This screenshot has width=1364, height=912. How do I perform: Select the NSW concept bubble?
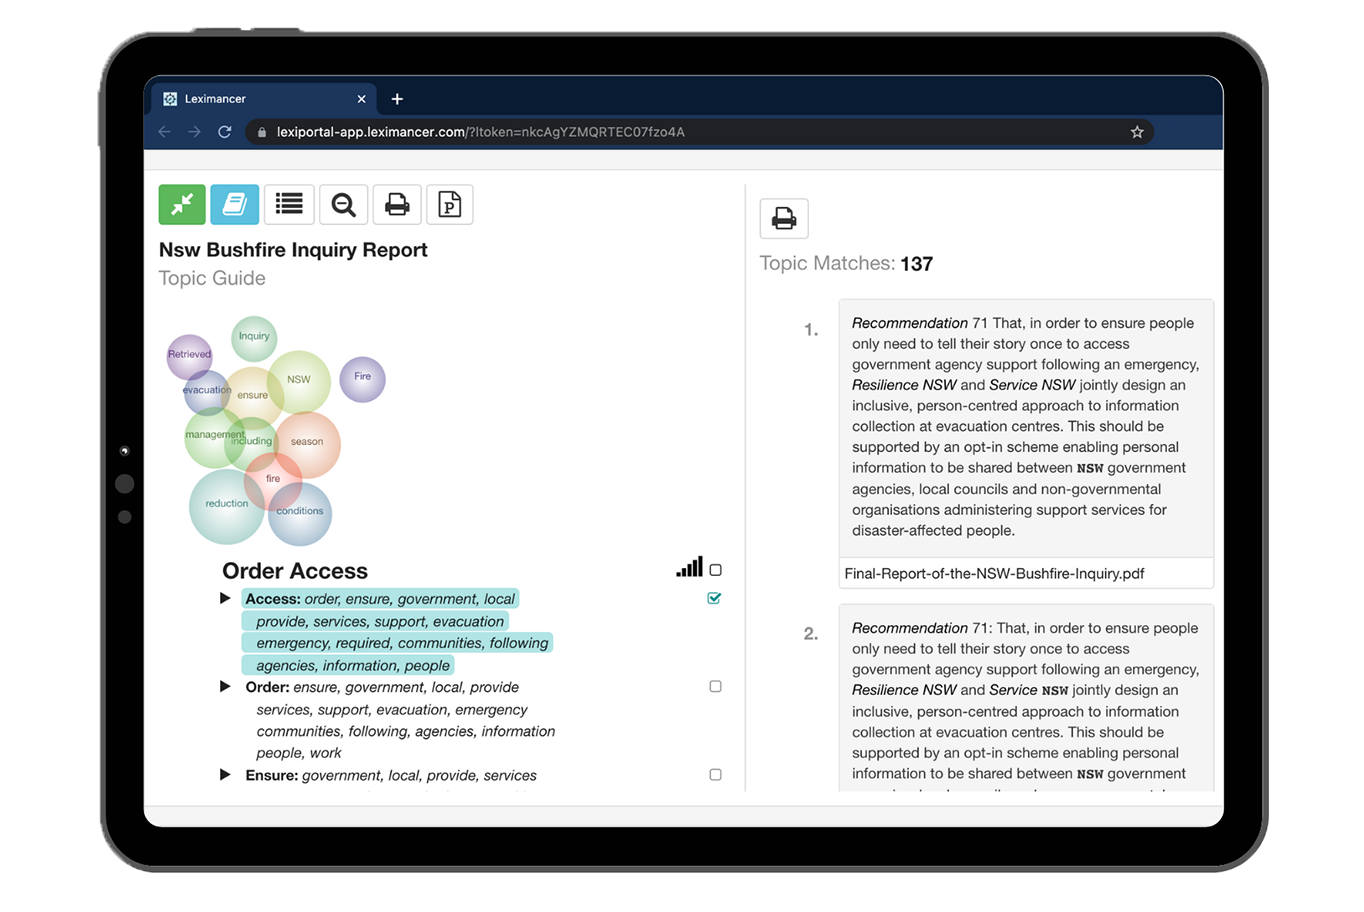(x=299, y=381)
